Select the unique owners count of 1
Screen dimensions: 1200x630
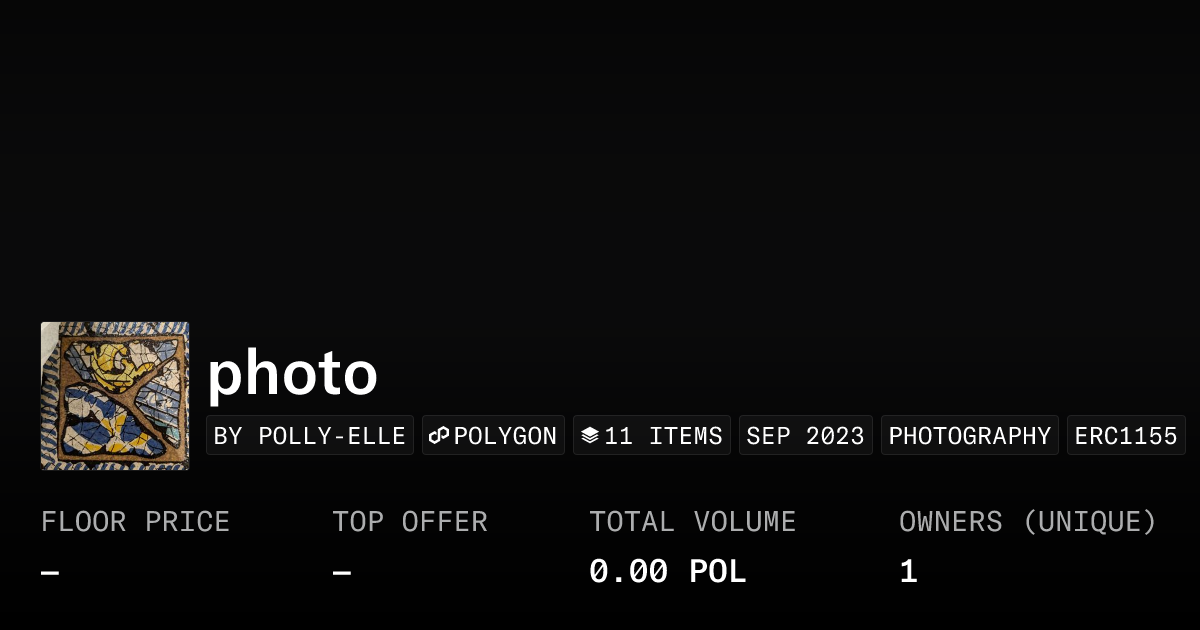point(908,572)
